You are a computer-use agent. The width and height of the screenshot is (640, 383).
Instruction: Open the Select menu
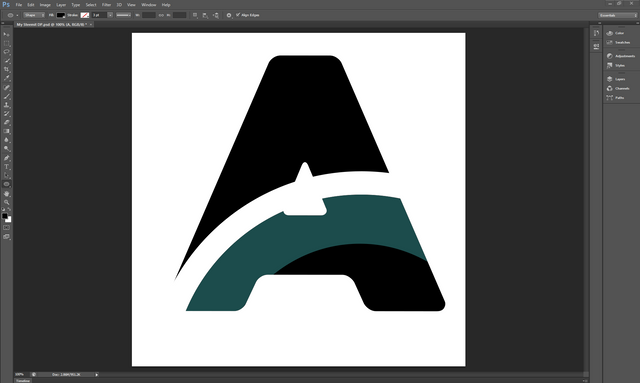click(91, 5)
